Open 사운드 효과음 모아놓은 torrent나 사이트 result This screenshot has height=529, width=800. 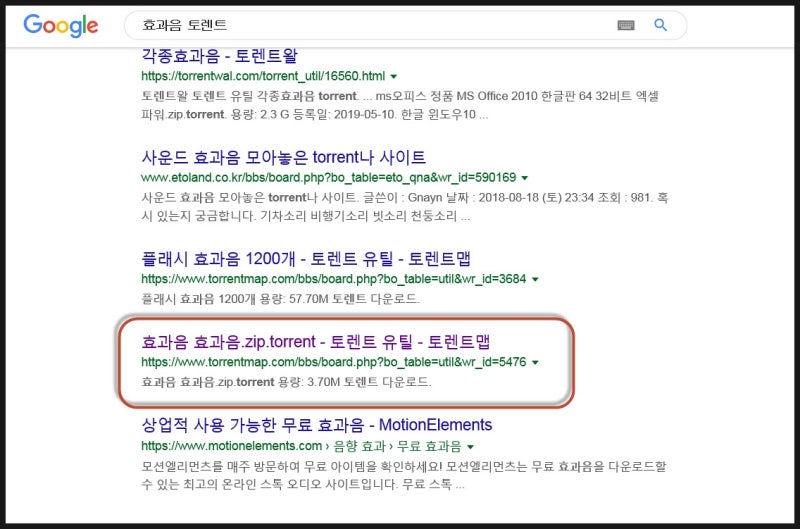click(x=283, y=157)
